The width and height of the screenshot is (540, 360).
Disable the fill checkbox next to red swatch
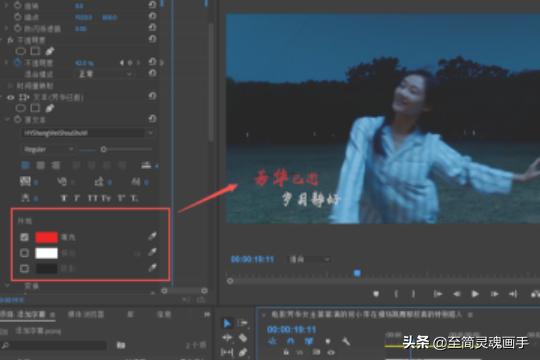[x=24, y=237]
